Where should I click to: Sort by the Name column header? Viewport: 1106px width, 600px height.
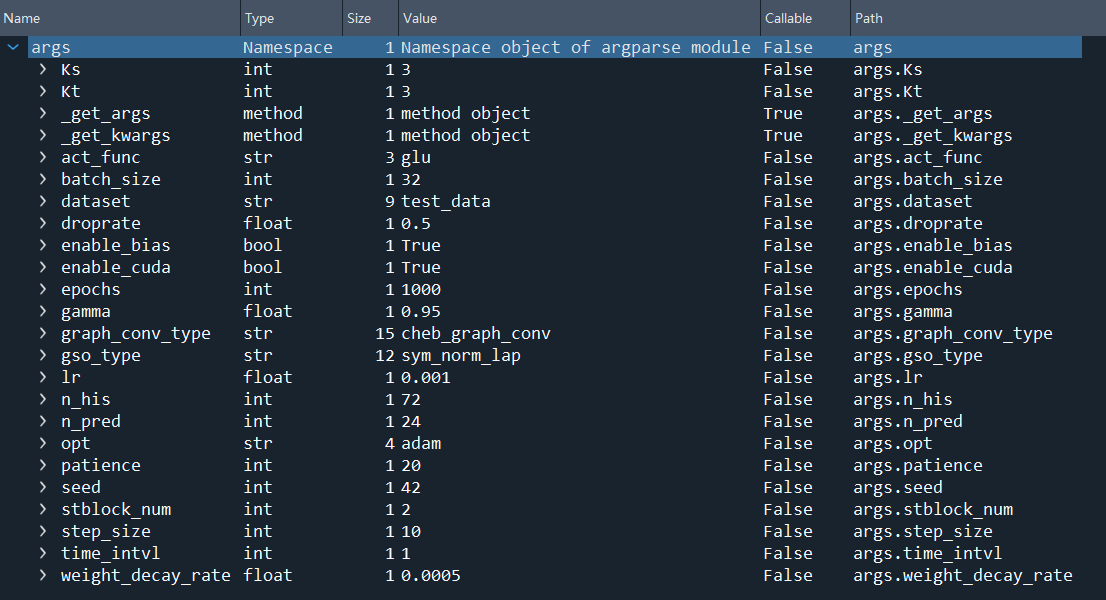click(x=22, y=18)
